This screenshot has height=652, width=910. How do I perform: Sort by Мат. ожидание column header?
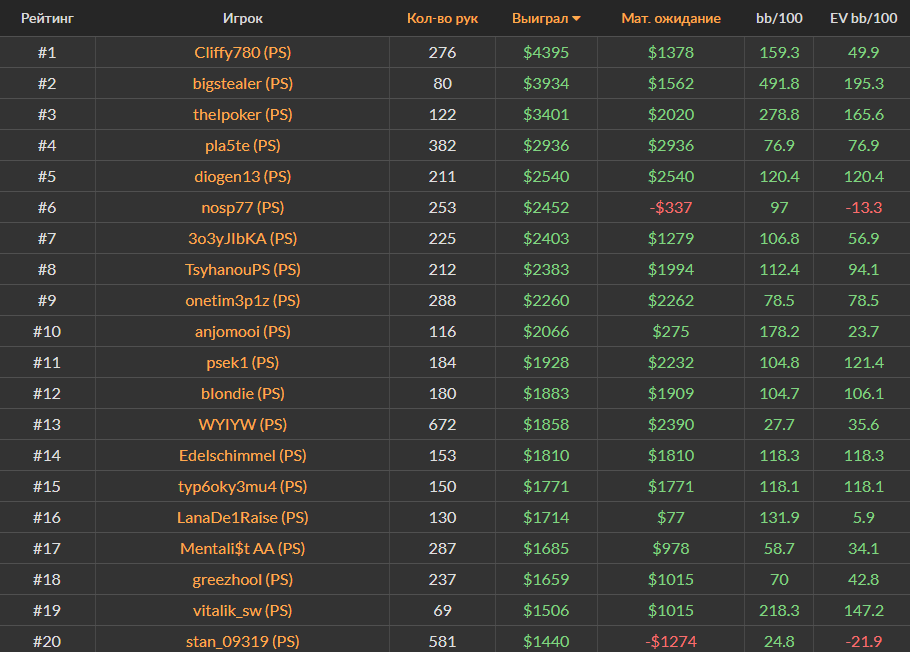pos(670,19)
